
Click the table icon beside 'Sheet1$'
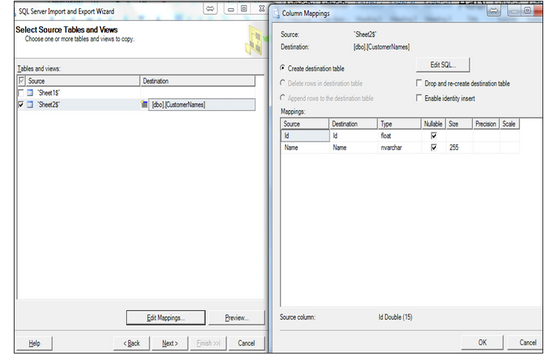click(30, 93)
